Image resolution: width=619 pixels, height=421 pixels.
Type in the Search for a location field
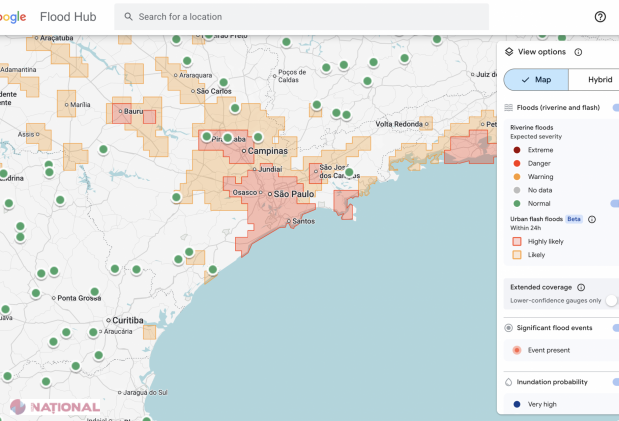coord(300,17)
